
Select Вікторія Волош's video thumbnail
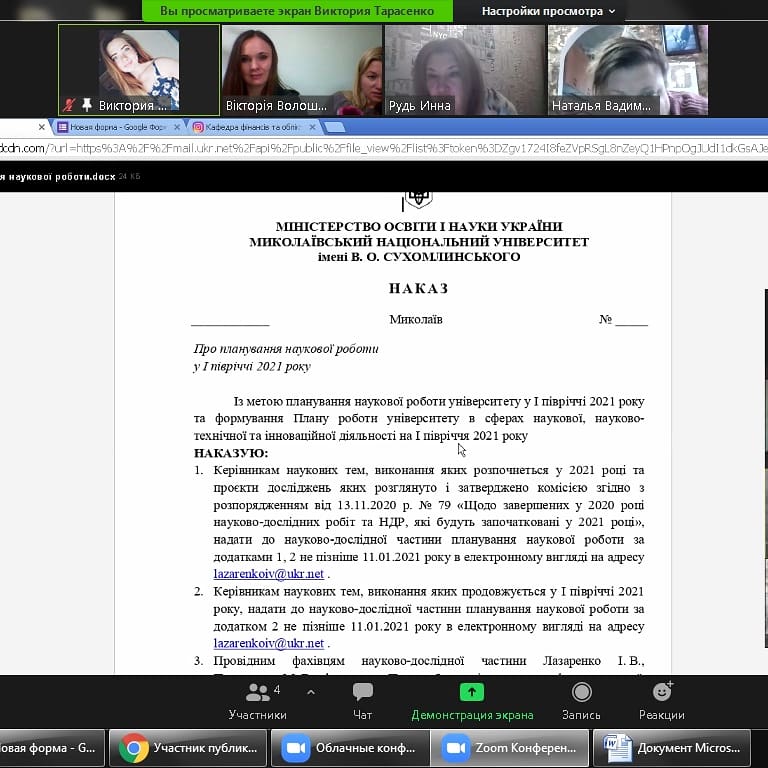pyautogui.click(x=301, y=70)
